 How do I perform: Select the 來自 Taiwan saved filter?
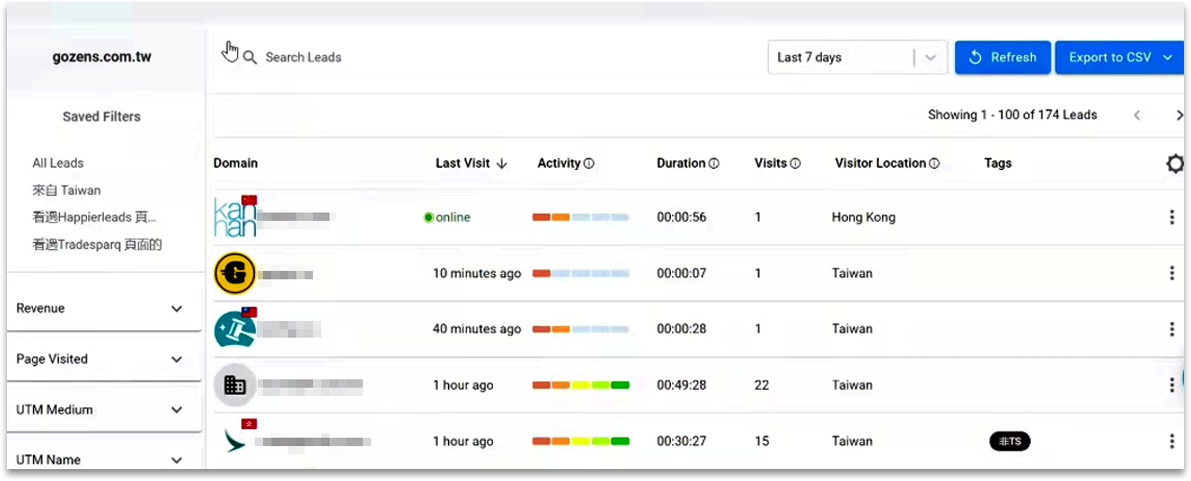pyautogui.click(x=66, y=190)
